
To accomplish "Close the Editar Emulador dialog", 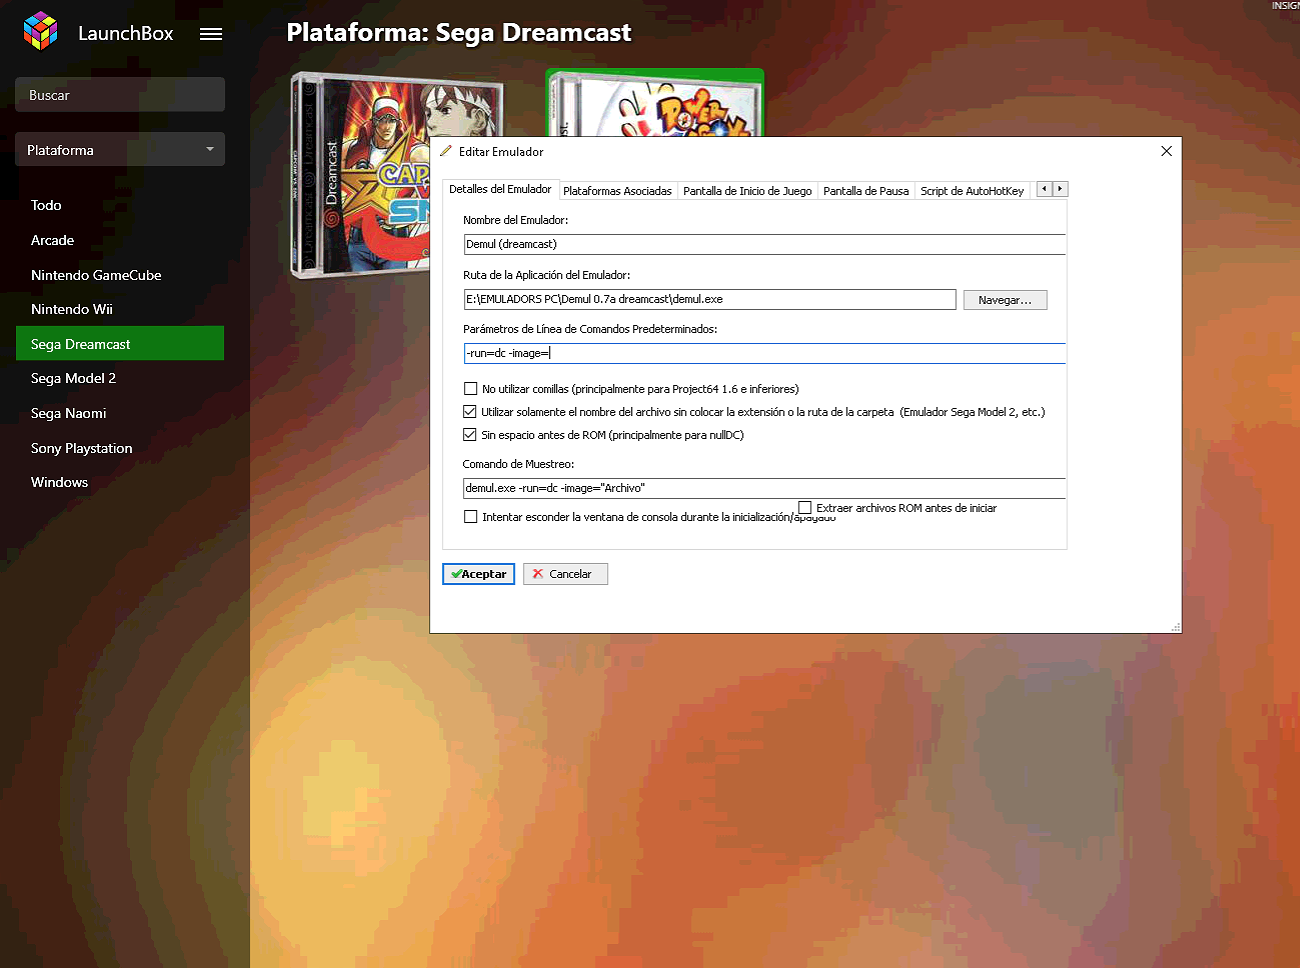I will tap(1166, 151).
